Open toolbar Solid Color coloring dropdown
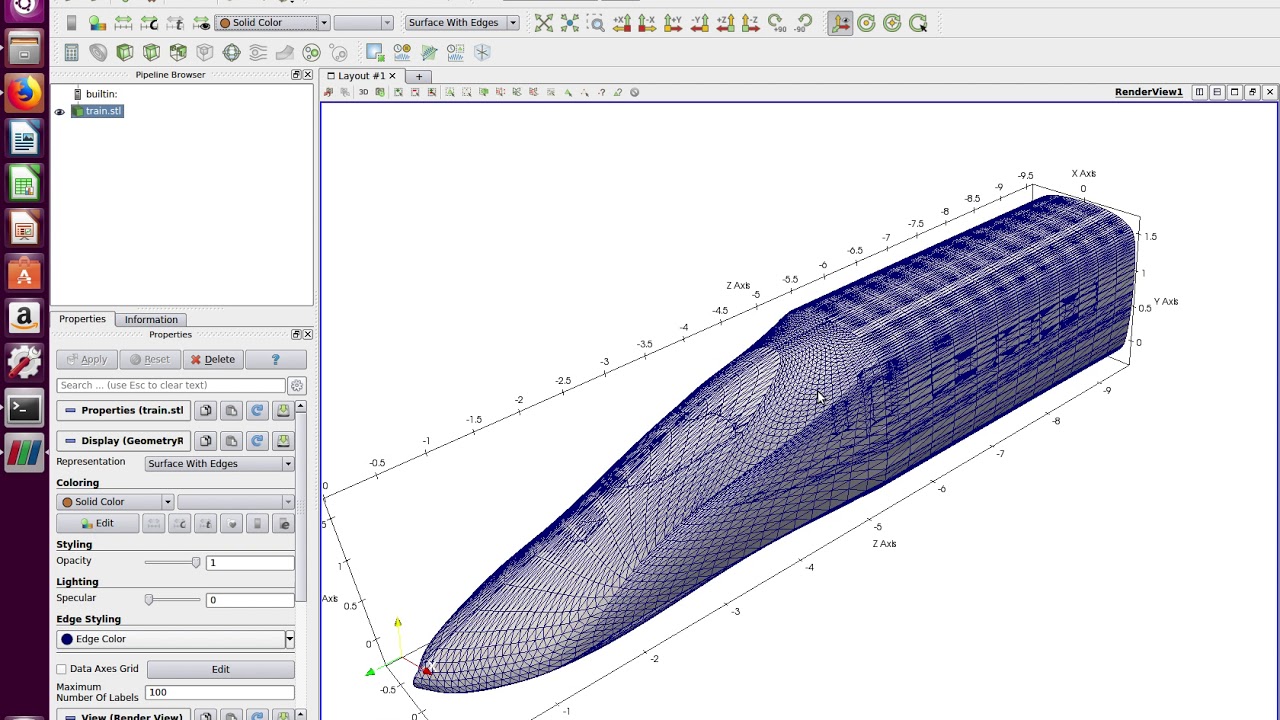1280x720 pixels. 272,22
